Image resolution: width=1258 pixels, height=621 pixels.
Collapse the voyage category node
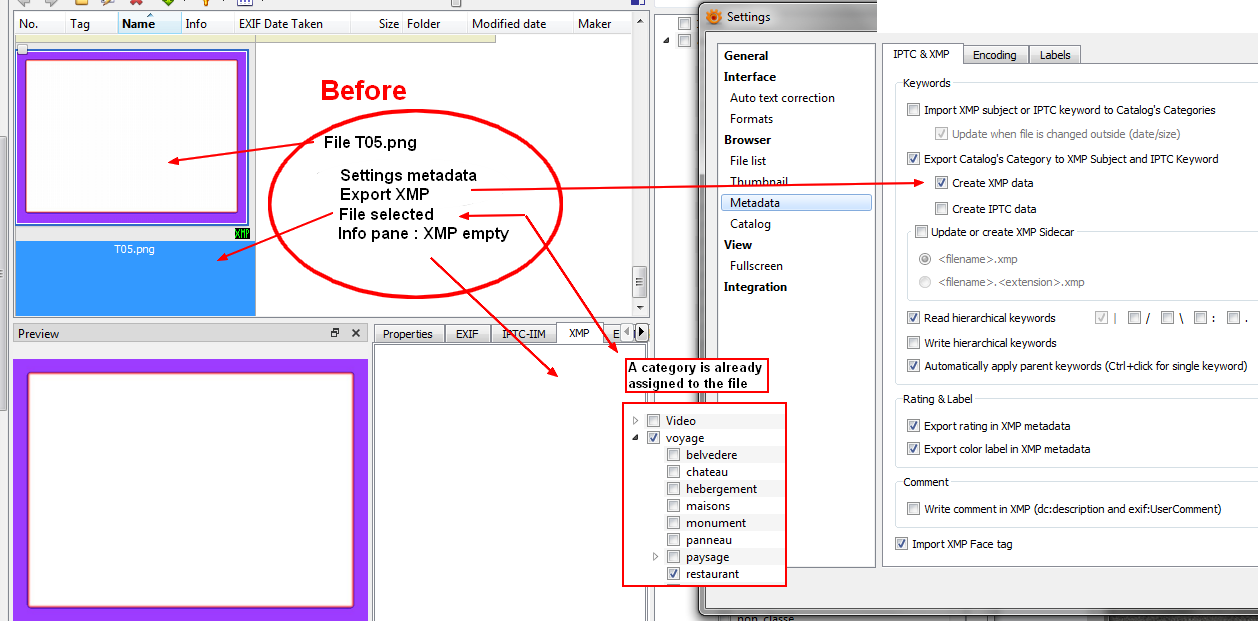(x=636, y=438)
